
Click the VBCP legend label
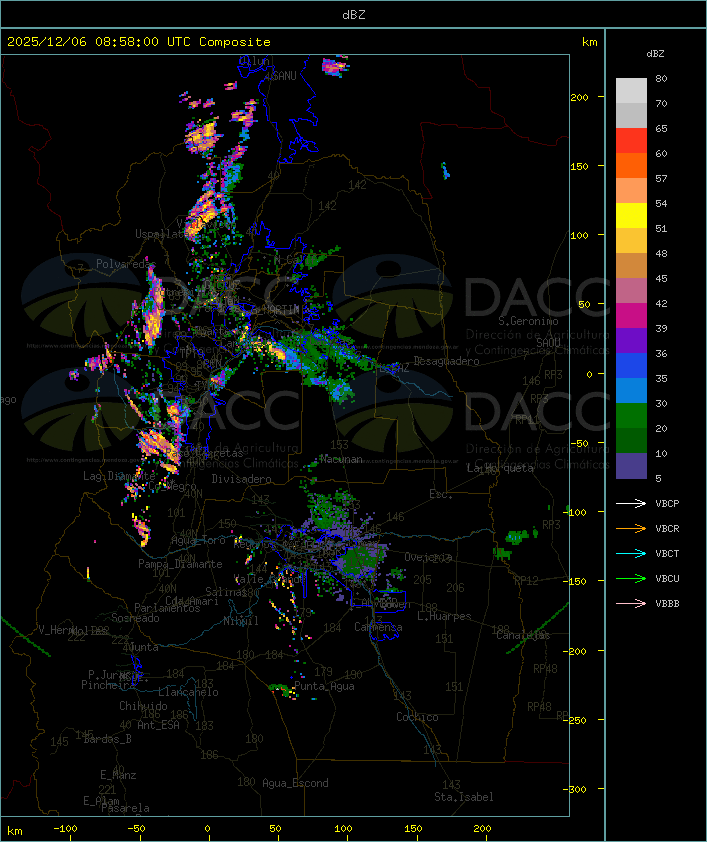pos(667,504)
